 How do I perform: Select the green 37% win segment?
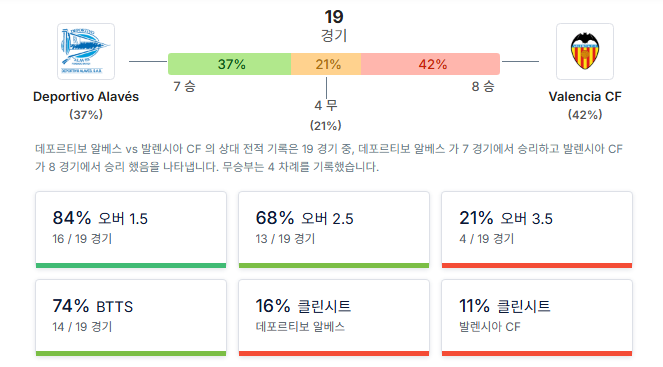(230, 64)
